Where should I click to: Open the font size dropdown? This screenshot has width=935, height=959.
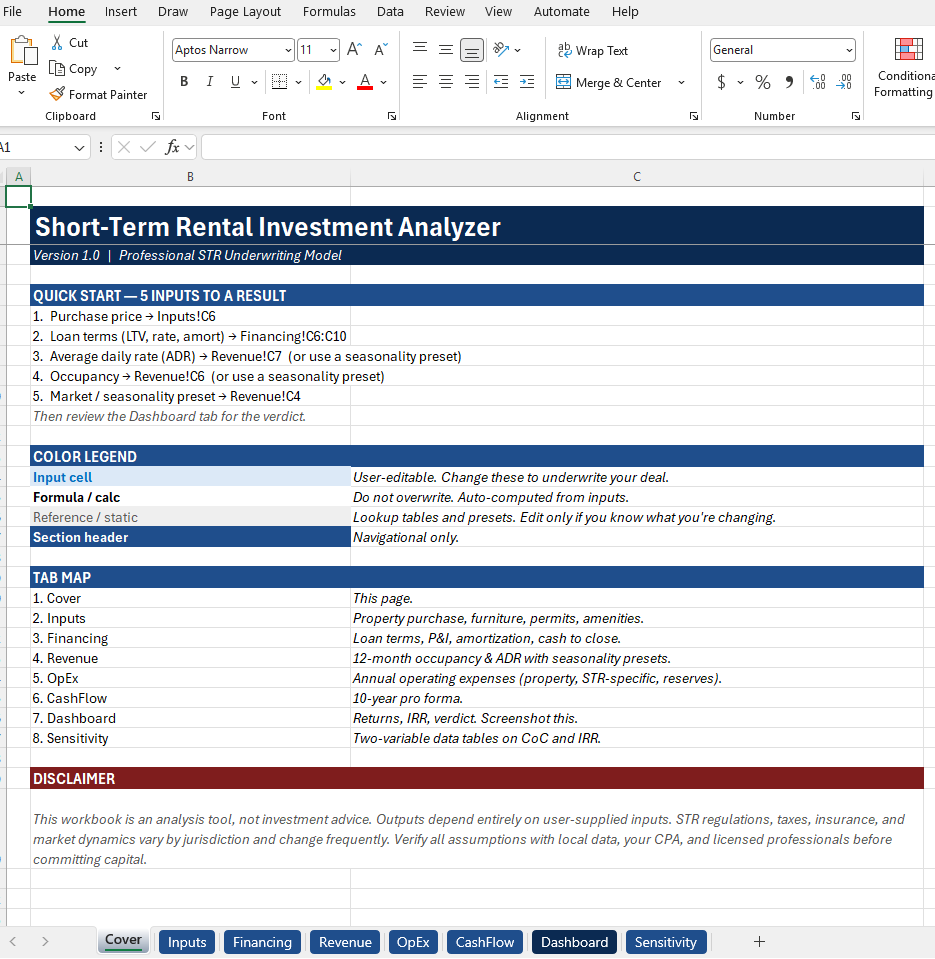coord(333,50)
